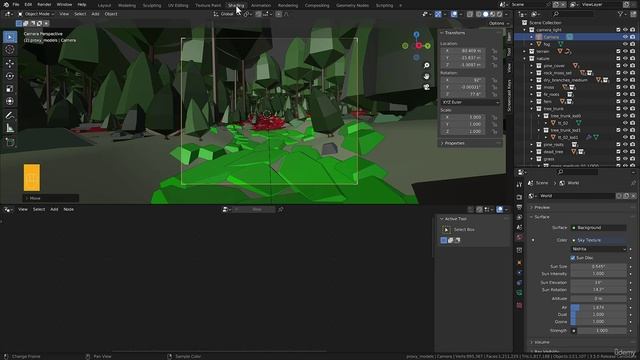Image resolution: width=640 pixels, height=360 pixels.
Task: Select the Transform tool
Action: tap(10, 101)
